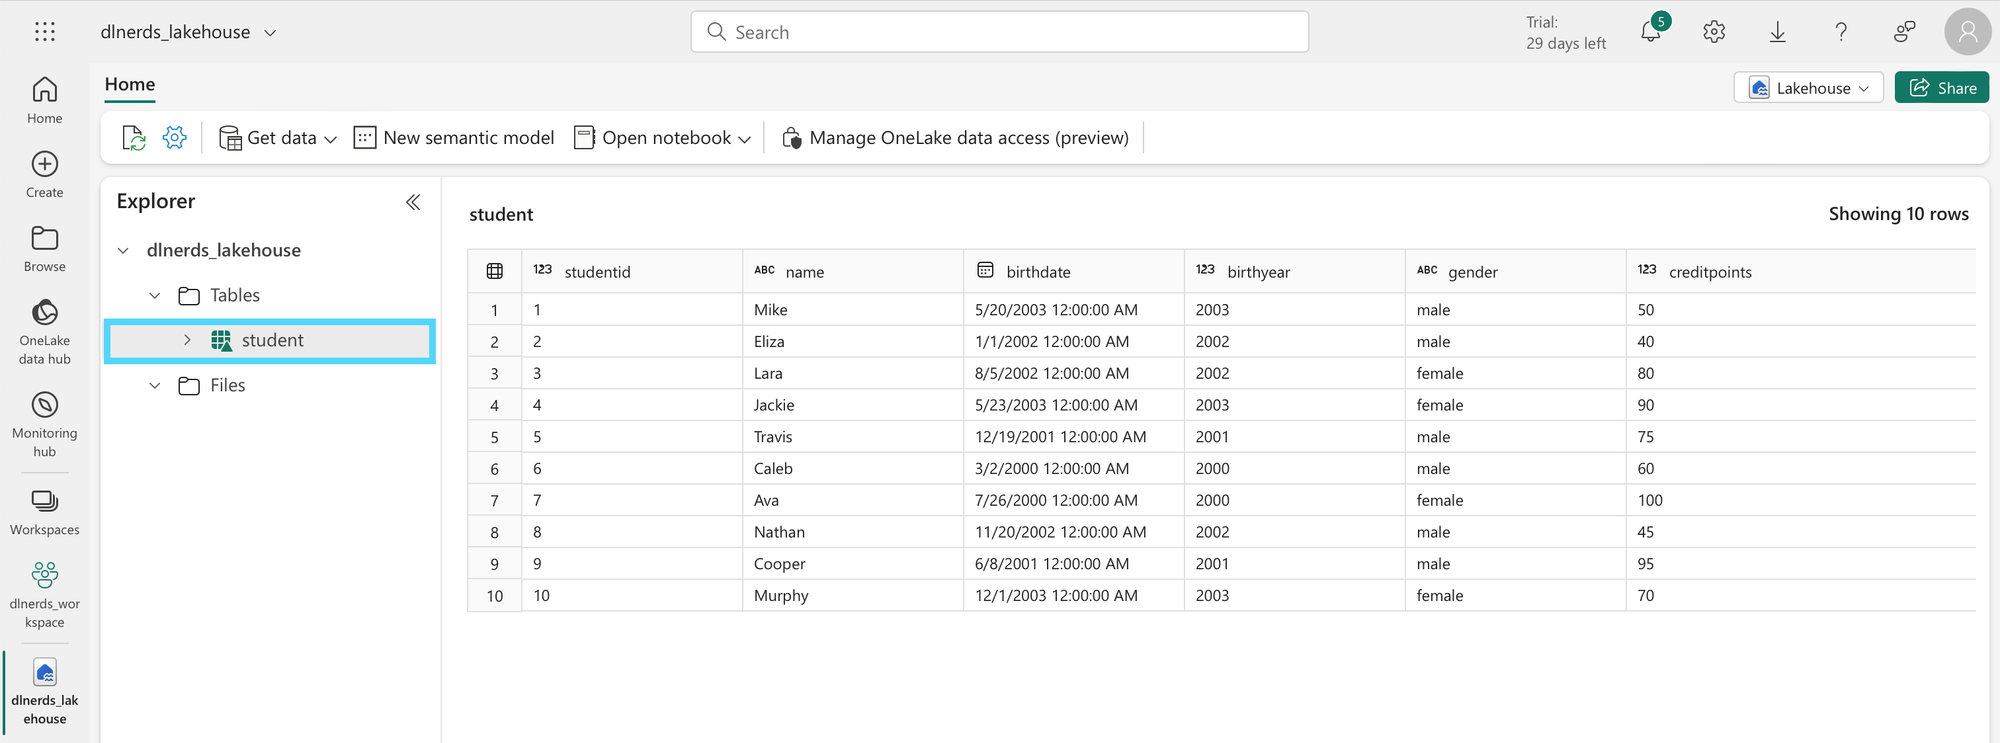Click the name cell 'Eliza'

click(x=853, y=342)
